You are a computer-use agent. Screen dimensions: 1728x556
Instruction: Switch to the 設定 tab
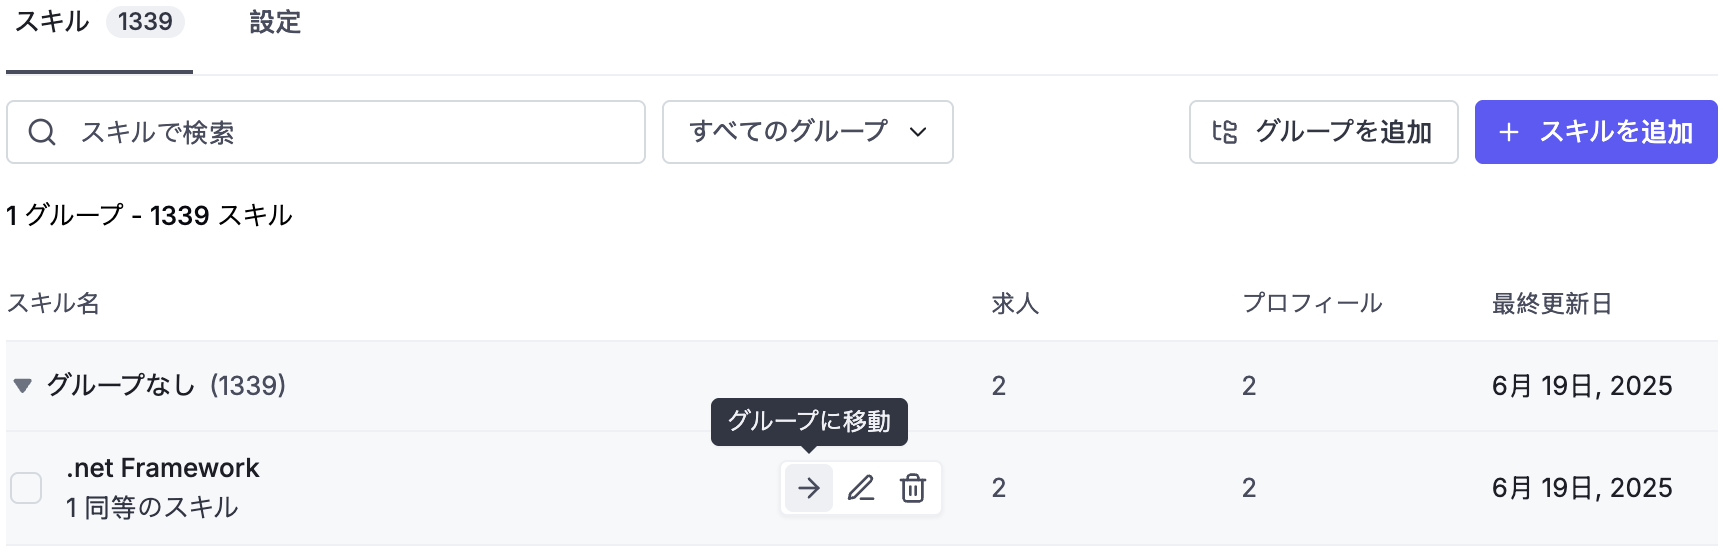[x=275, y=22]
